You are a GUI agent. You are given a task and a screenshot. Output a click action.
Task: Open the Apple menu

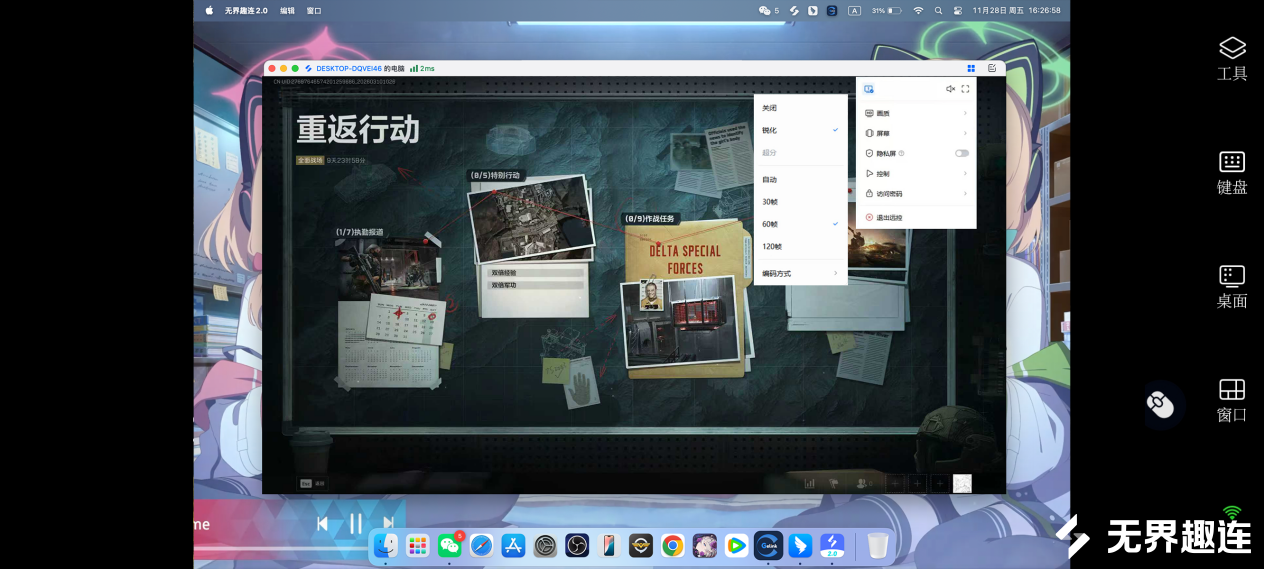pyautogui.click(x=209, y=10)
